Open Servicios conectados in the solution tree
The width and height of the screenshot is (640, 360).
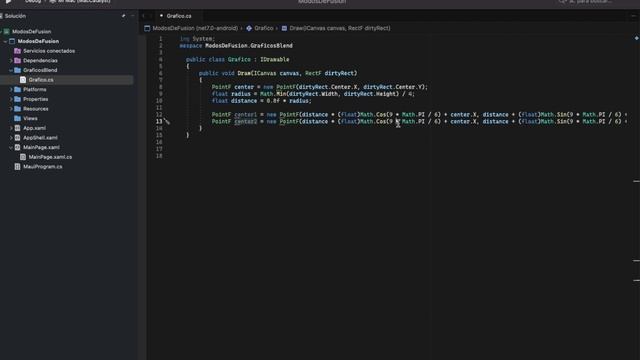pos(49,51)
